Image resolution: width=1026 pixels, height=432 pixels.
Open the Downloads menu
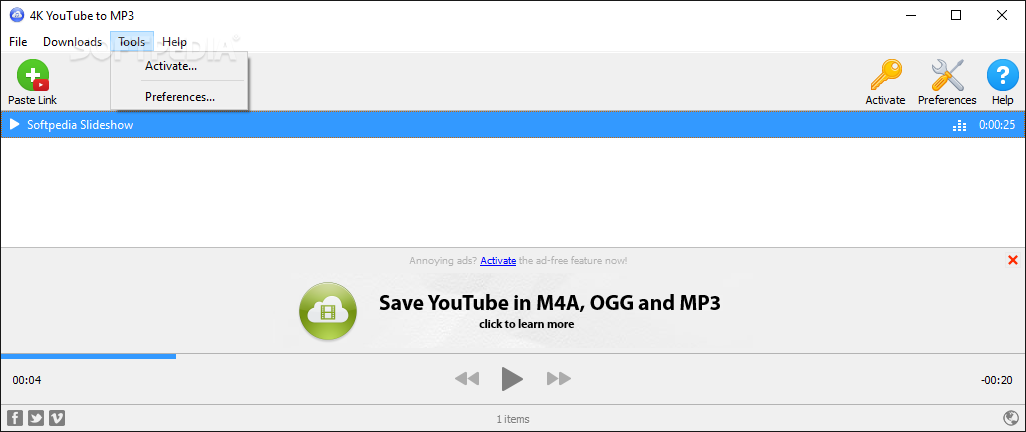click(x=72, y=41)
